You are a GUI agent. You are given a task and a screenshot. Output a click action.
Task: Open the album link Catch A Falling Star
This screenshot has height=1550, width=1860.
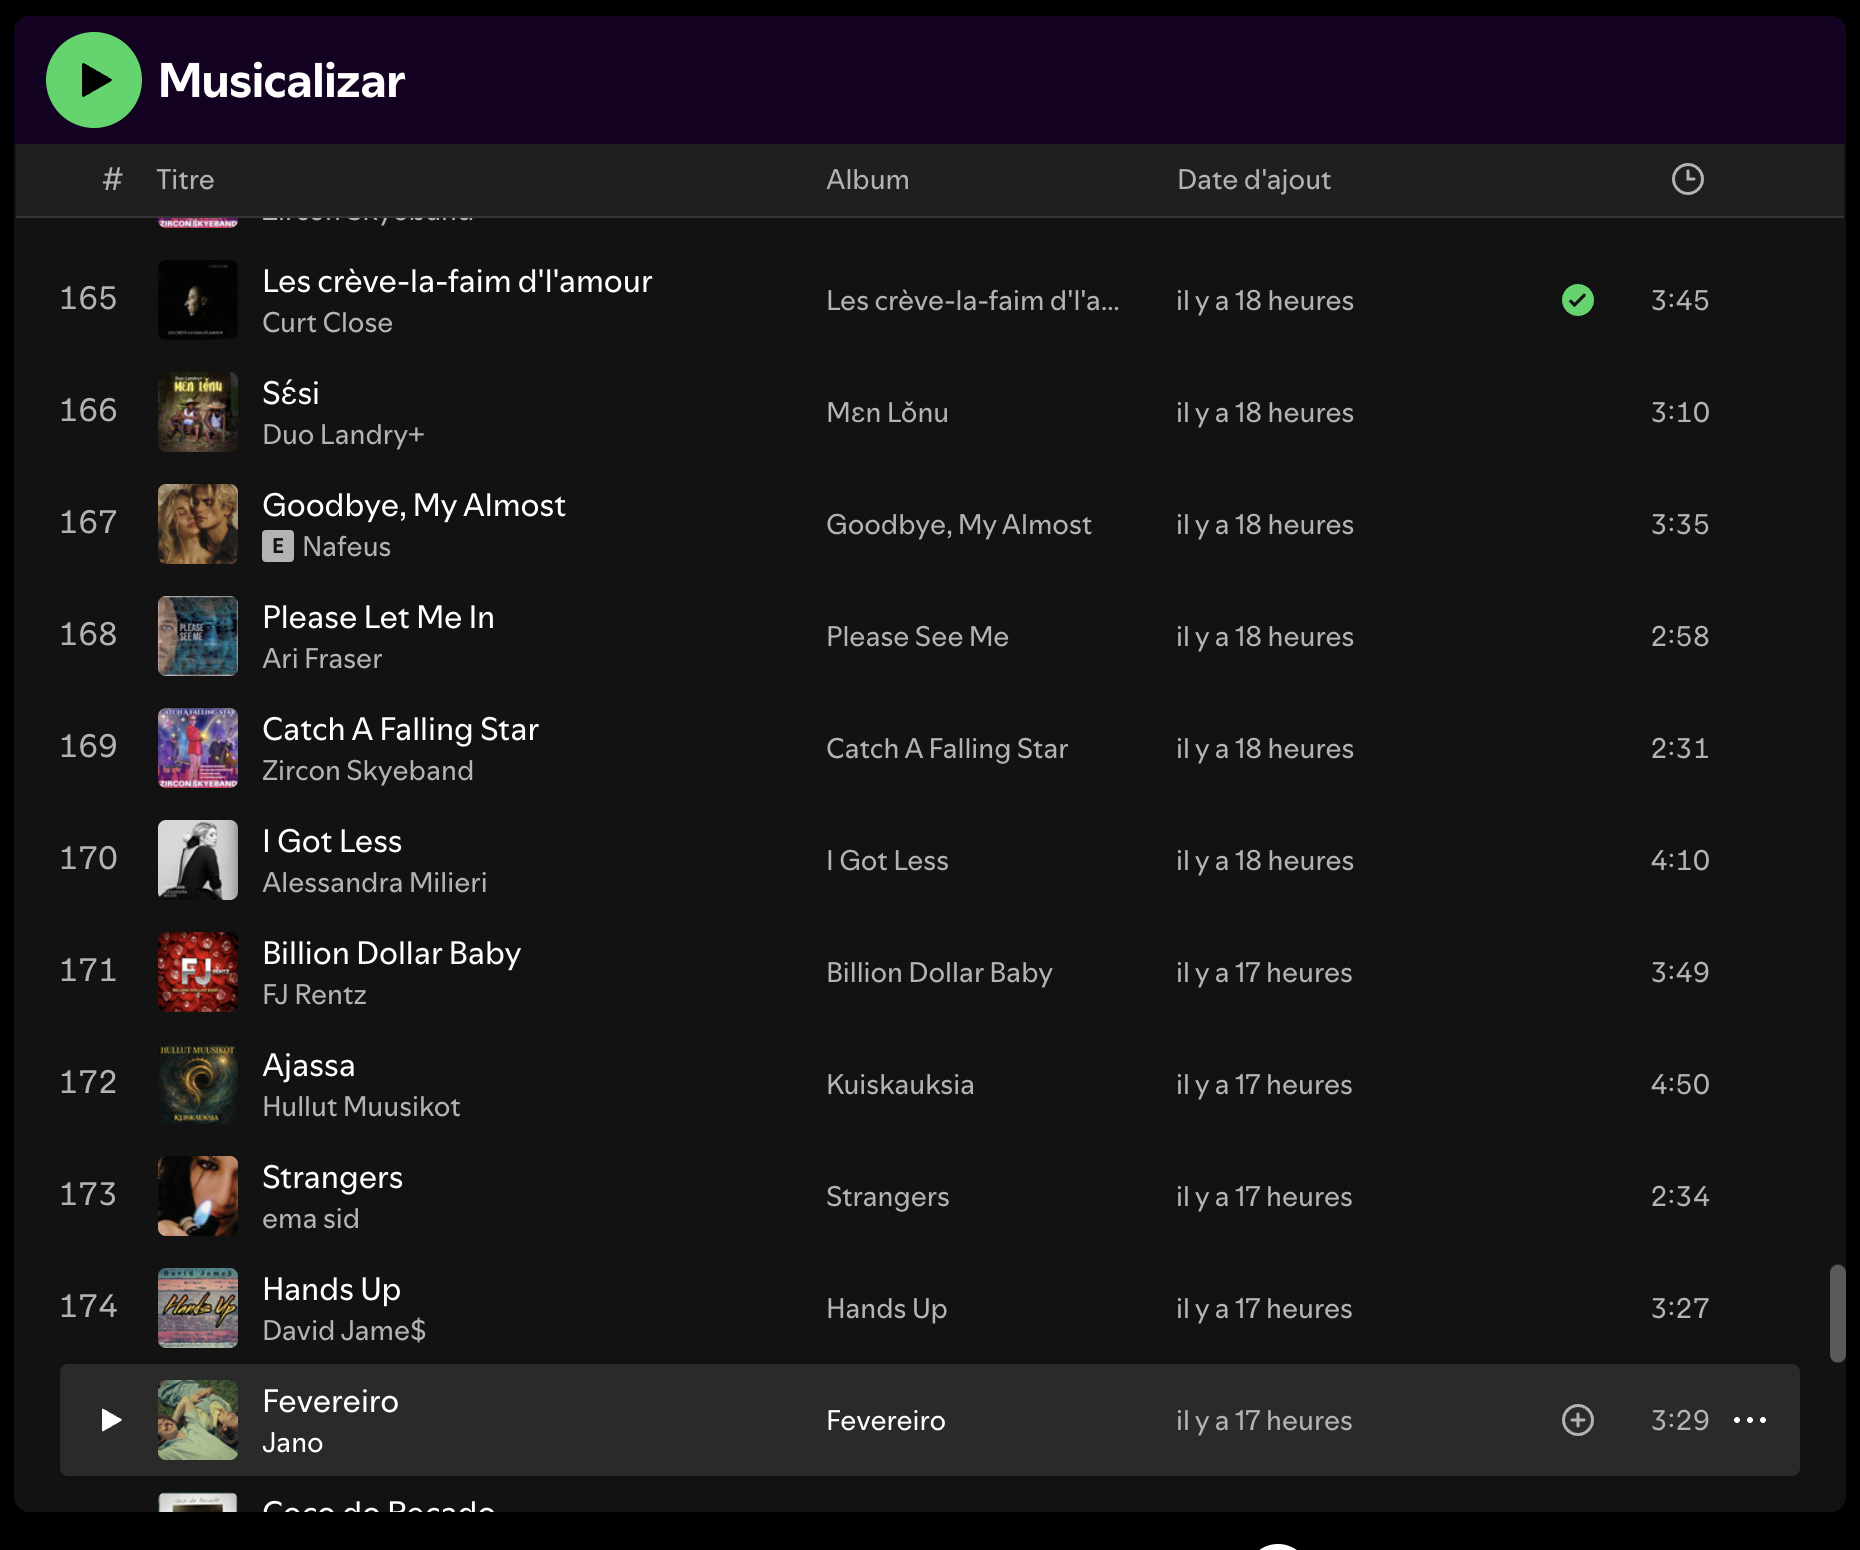click(946, 749)
